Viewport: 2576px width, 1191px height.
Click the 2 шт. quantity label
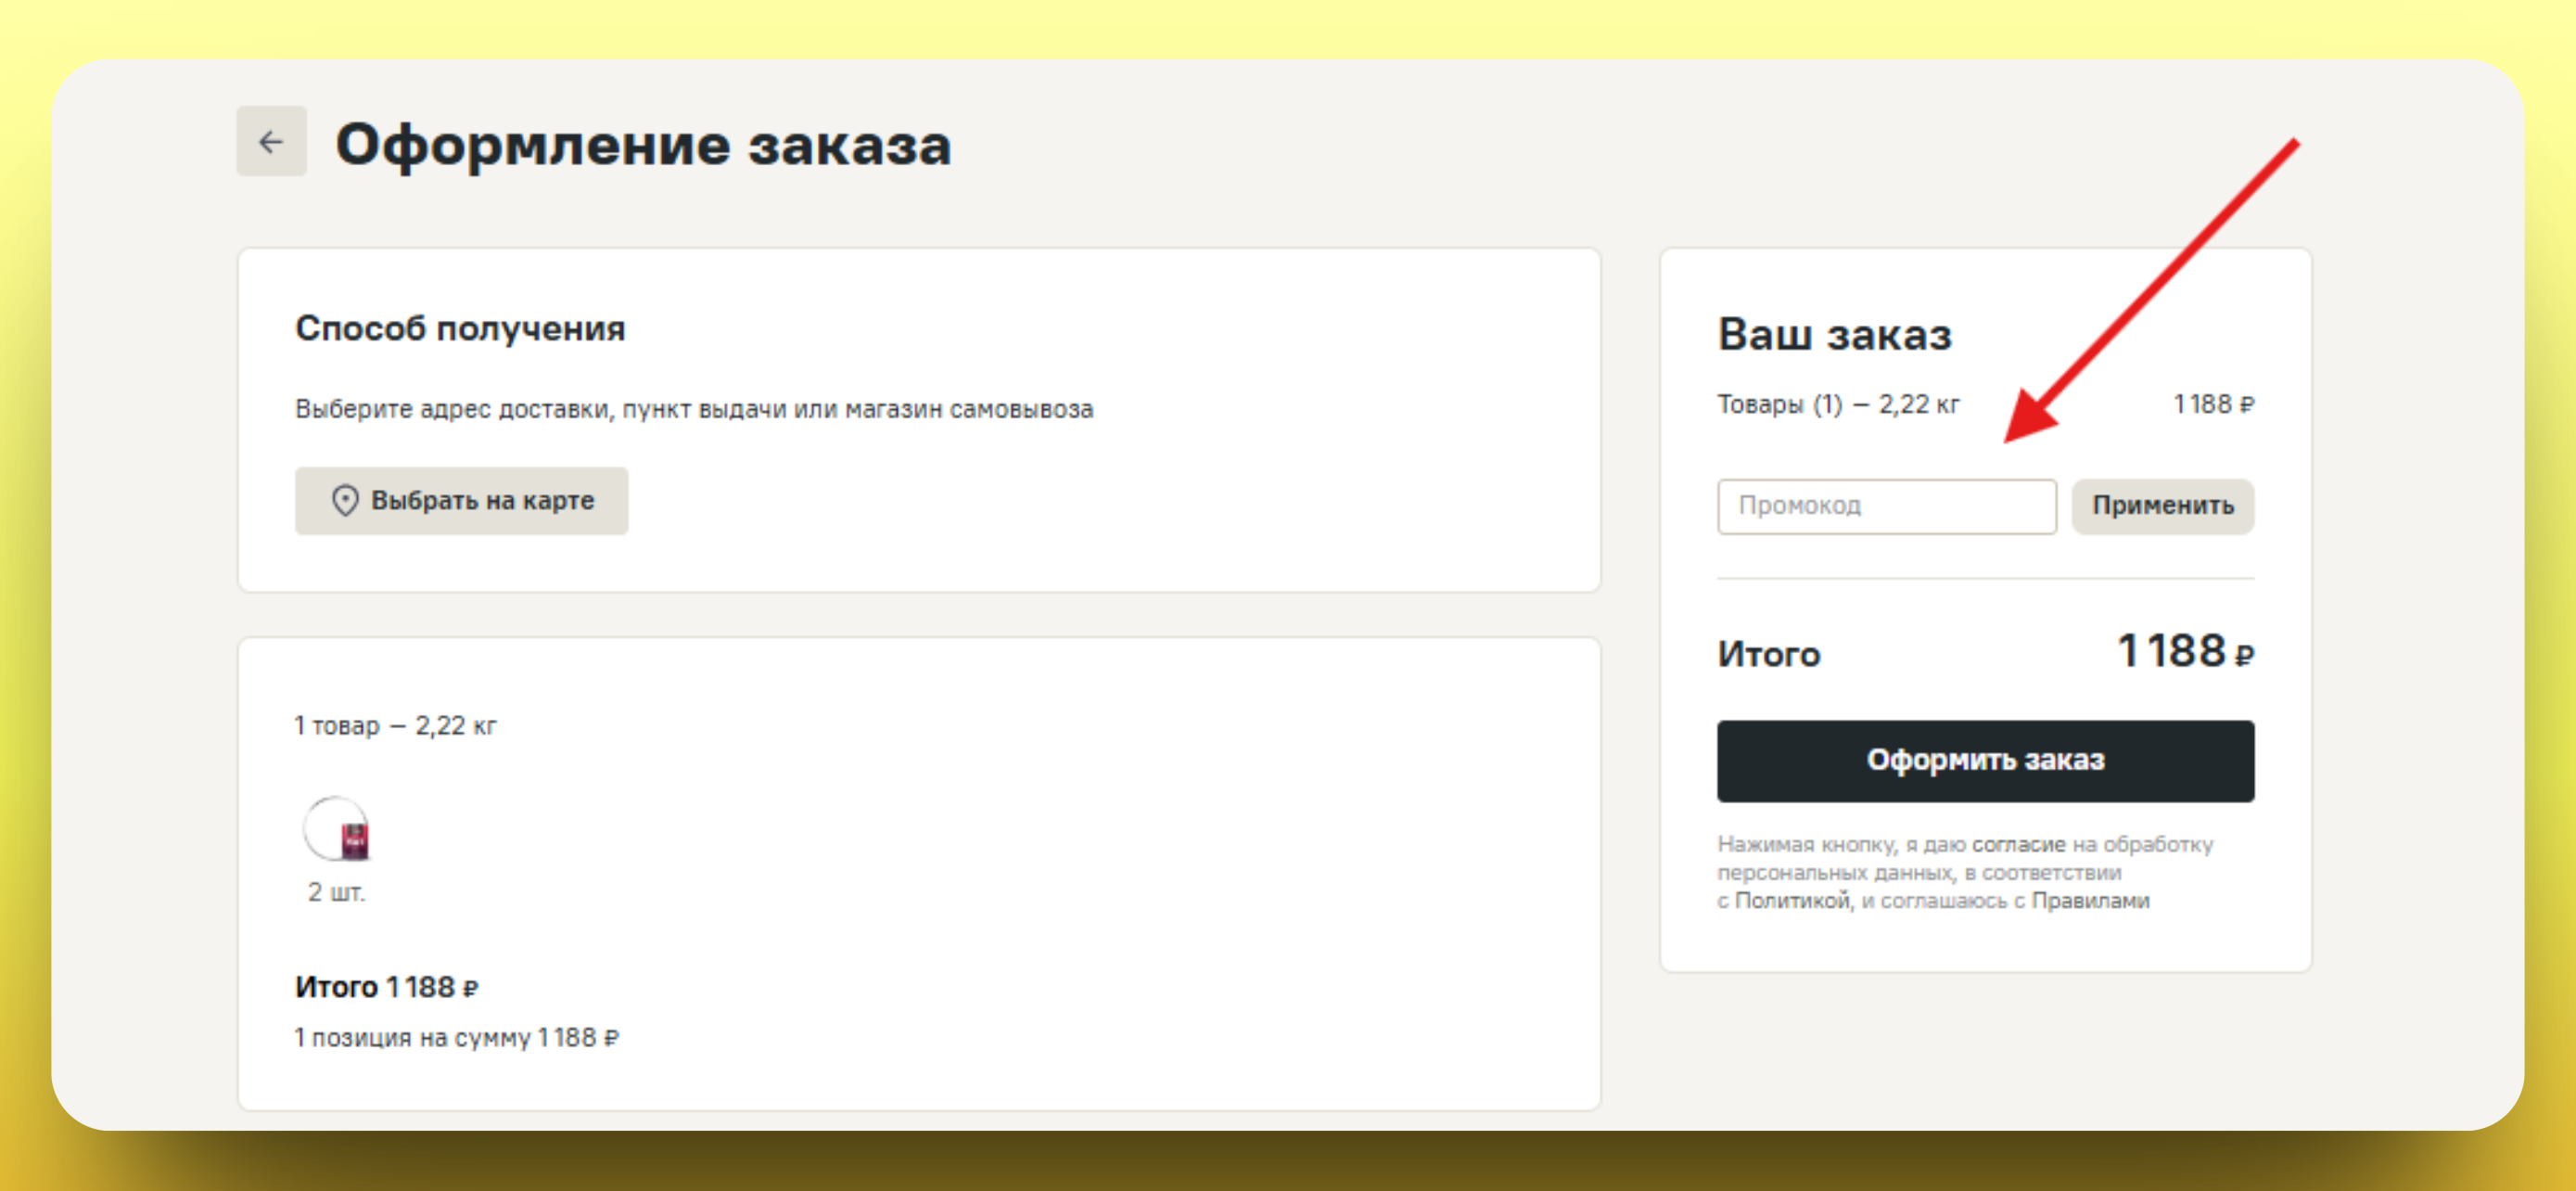pos(336,892)
